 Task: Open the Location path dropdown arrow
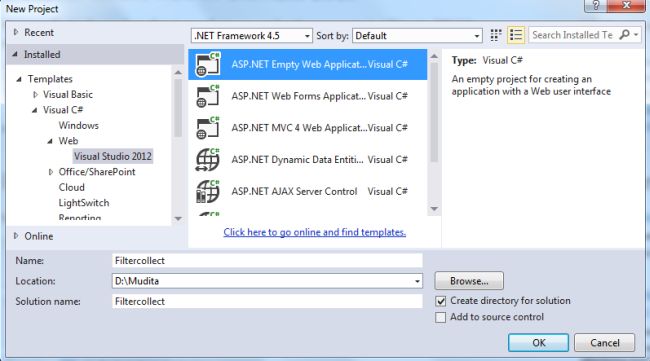[x=417, y=281]
